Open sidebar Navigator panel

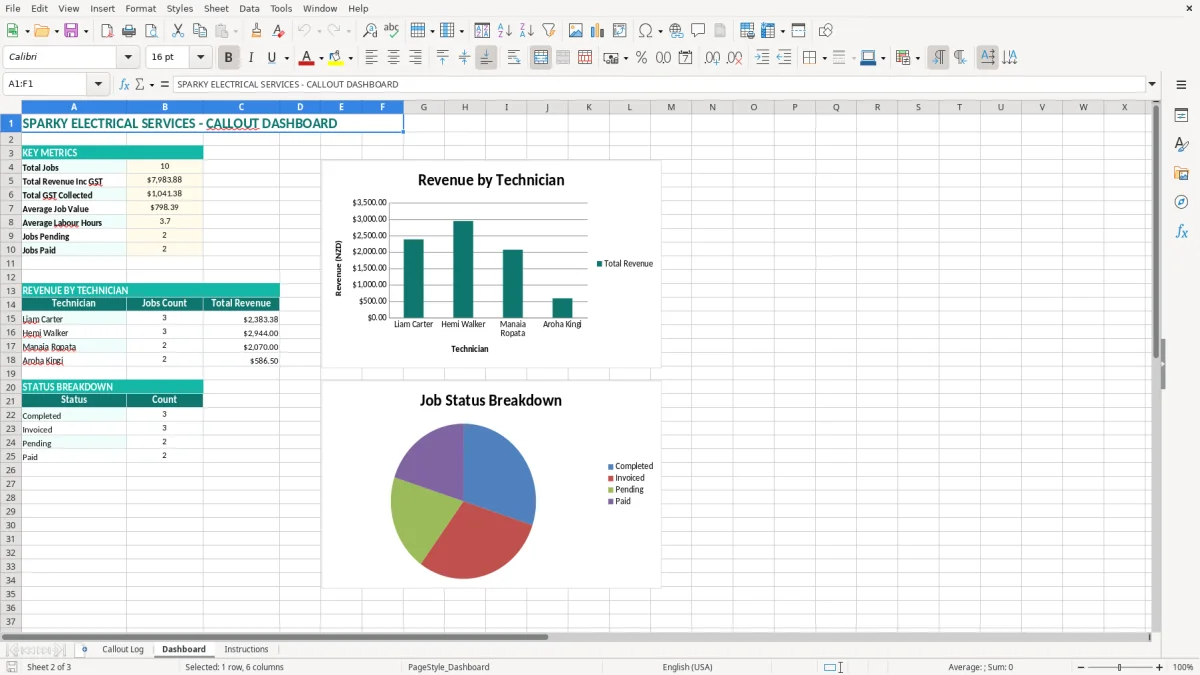(x=1181, y=202)
